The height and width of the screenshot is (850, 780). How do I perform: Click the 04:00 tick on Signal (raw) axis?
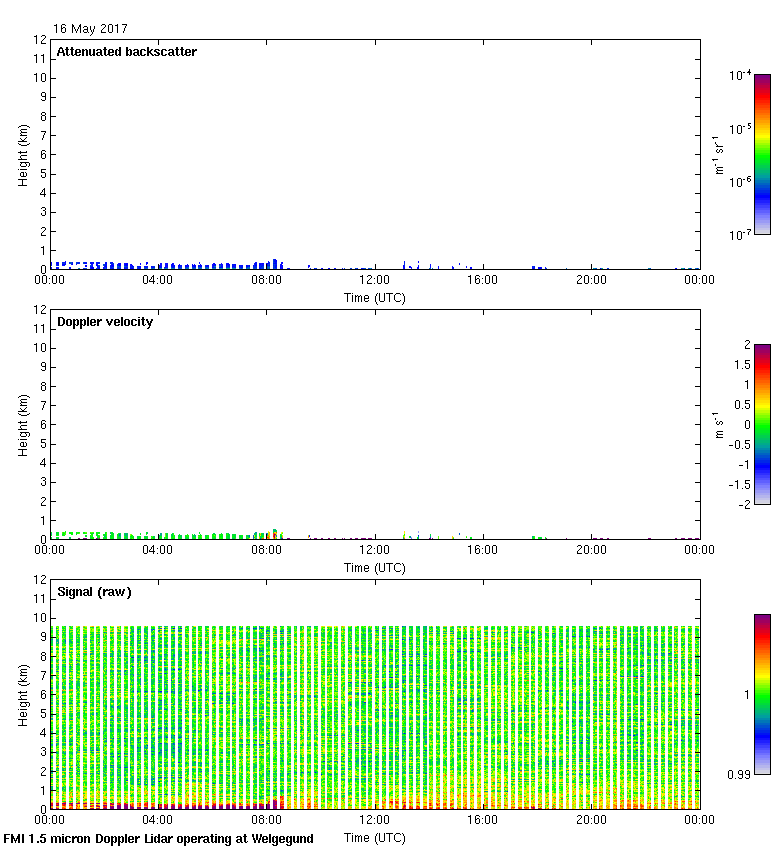pyautogui.click(x=158, y=820)
